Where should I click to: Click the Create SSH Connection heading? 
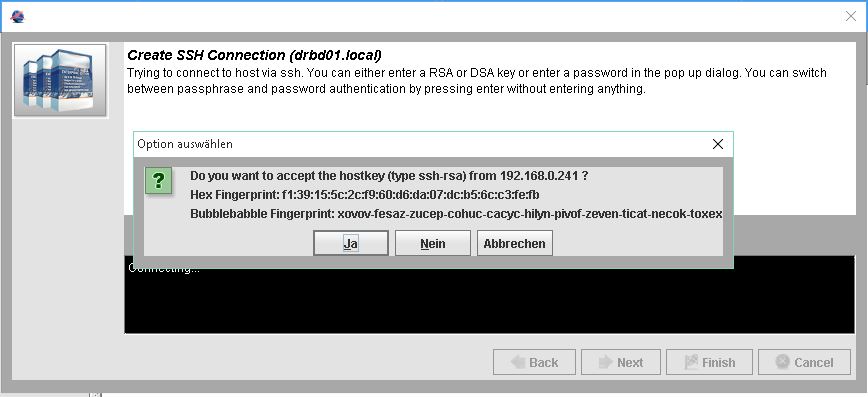[x=255, y=55]
